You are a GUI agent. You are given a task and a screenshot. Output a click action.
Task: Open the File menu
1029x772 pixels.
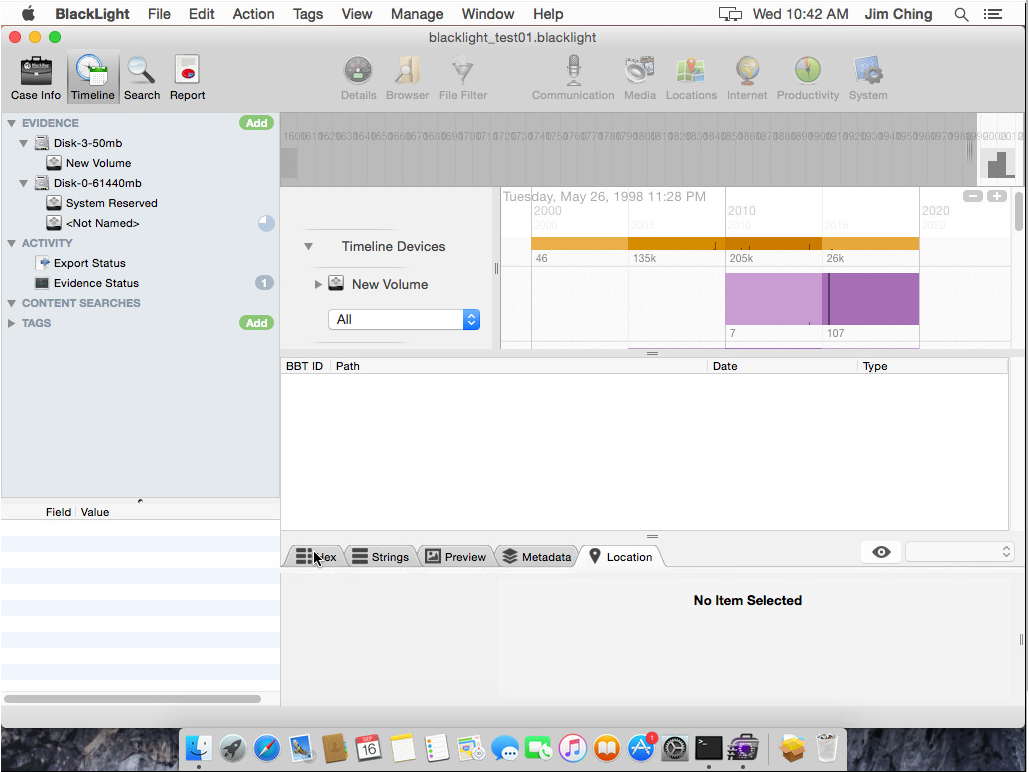159,14
